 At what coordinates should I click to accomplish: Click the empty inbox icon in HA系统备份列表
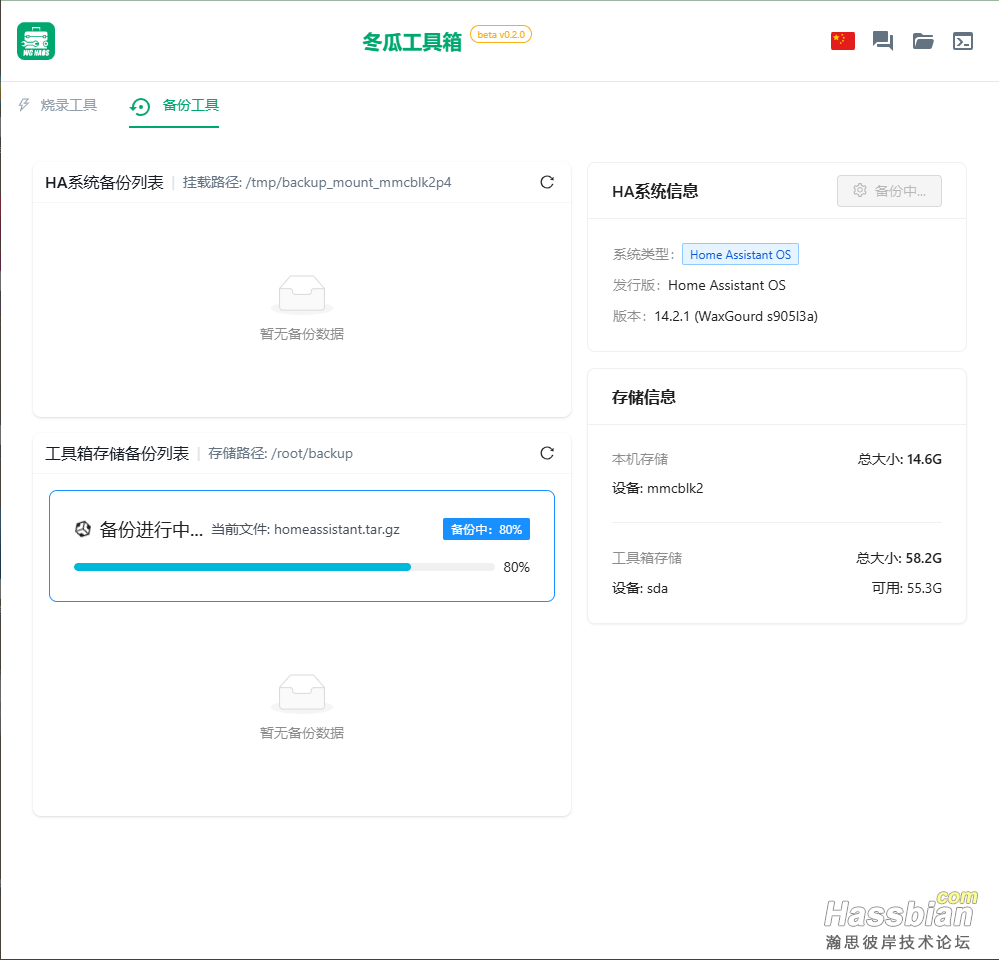tap(302, 294)
